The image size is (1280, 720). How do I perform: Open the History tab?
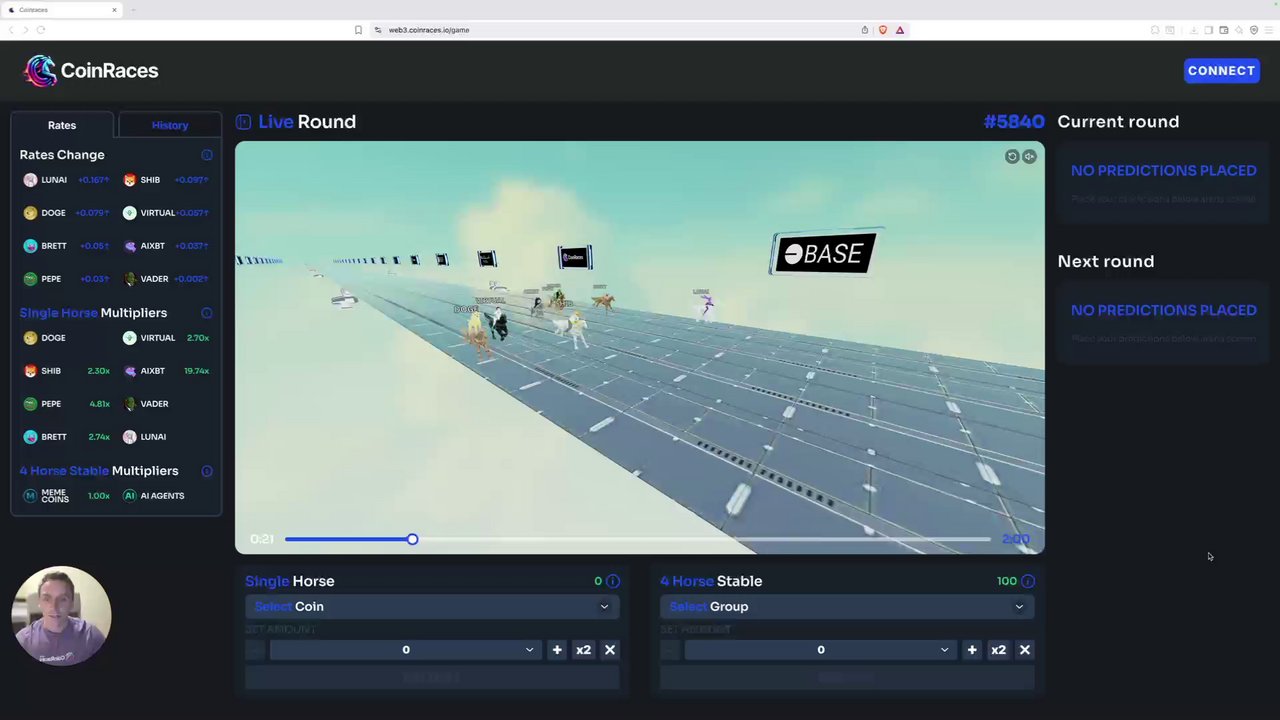tap(170, 125)
